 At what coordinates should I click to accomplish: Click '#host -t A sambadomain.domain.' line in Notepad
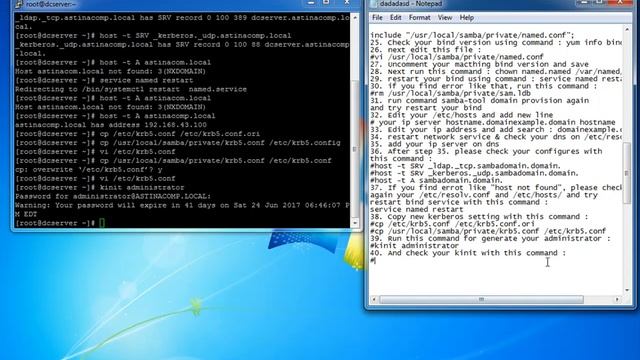point(437,180)
